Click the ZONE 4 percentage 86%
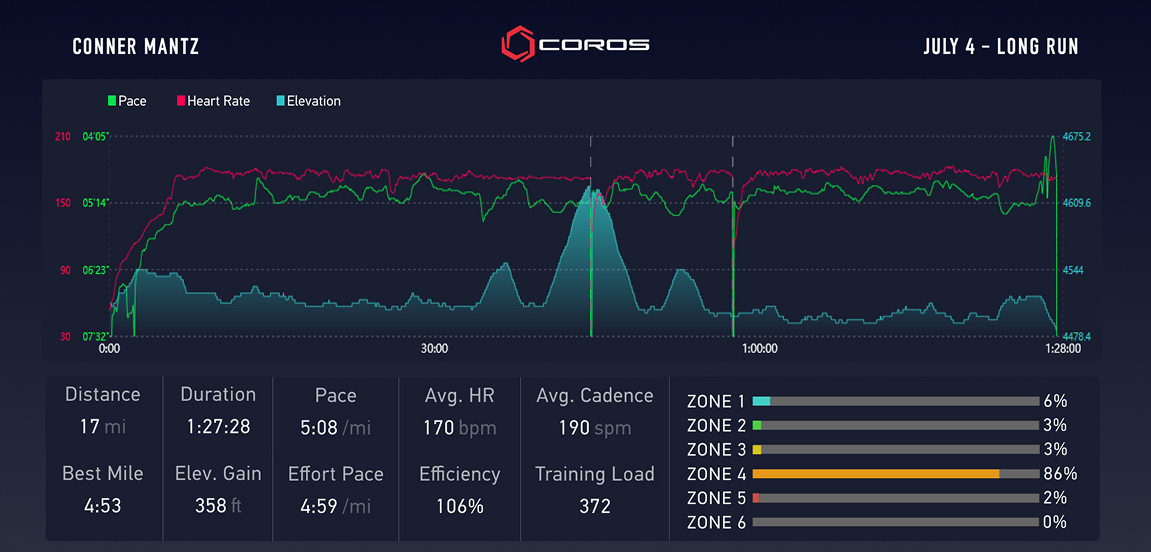1151x552 pixels. tap(1060, 474)
